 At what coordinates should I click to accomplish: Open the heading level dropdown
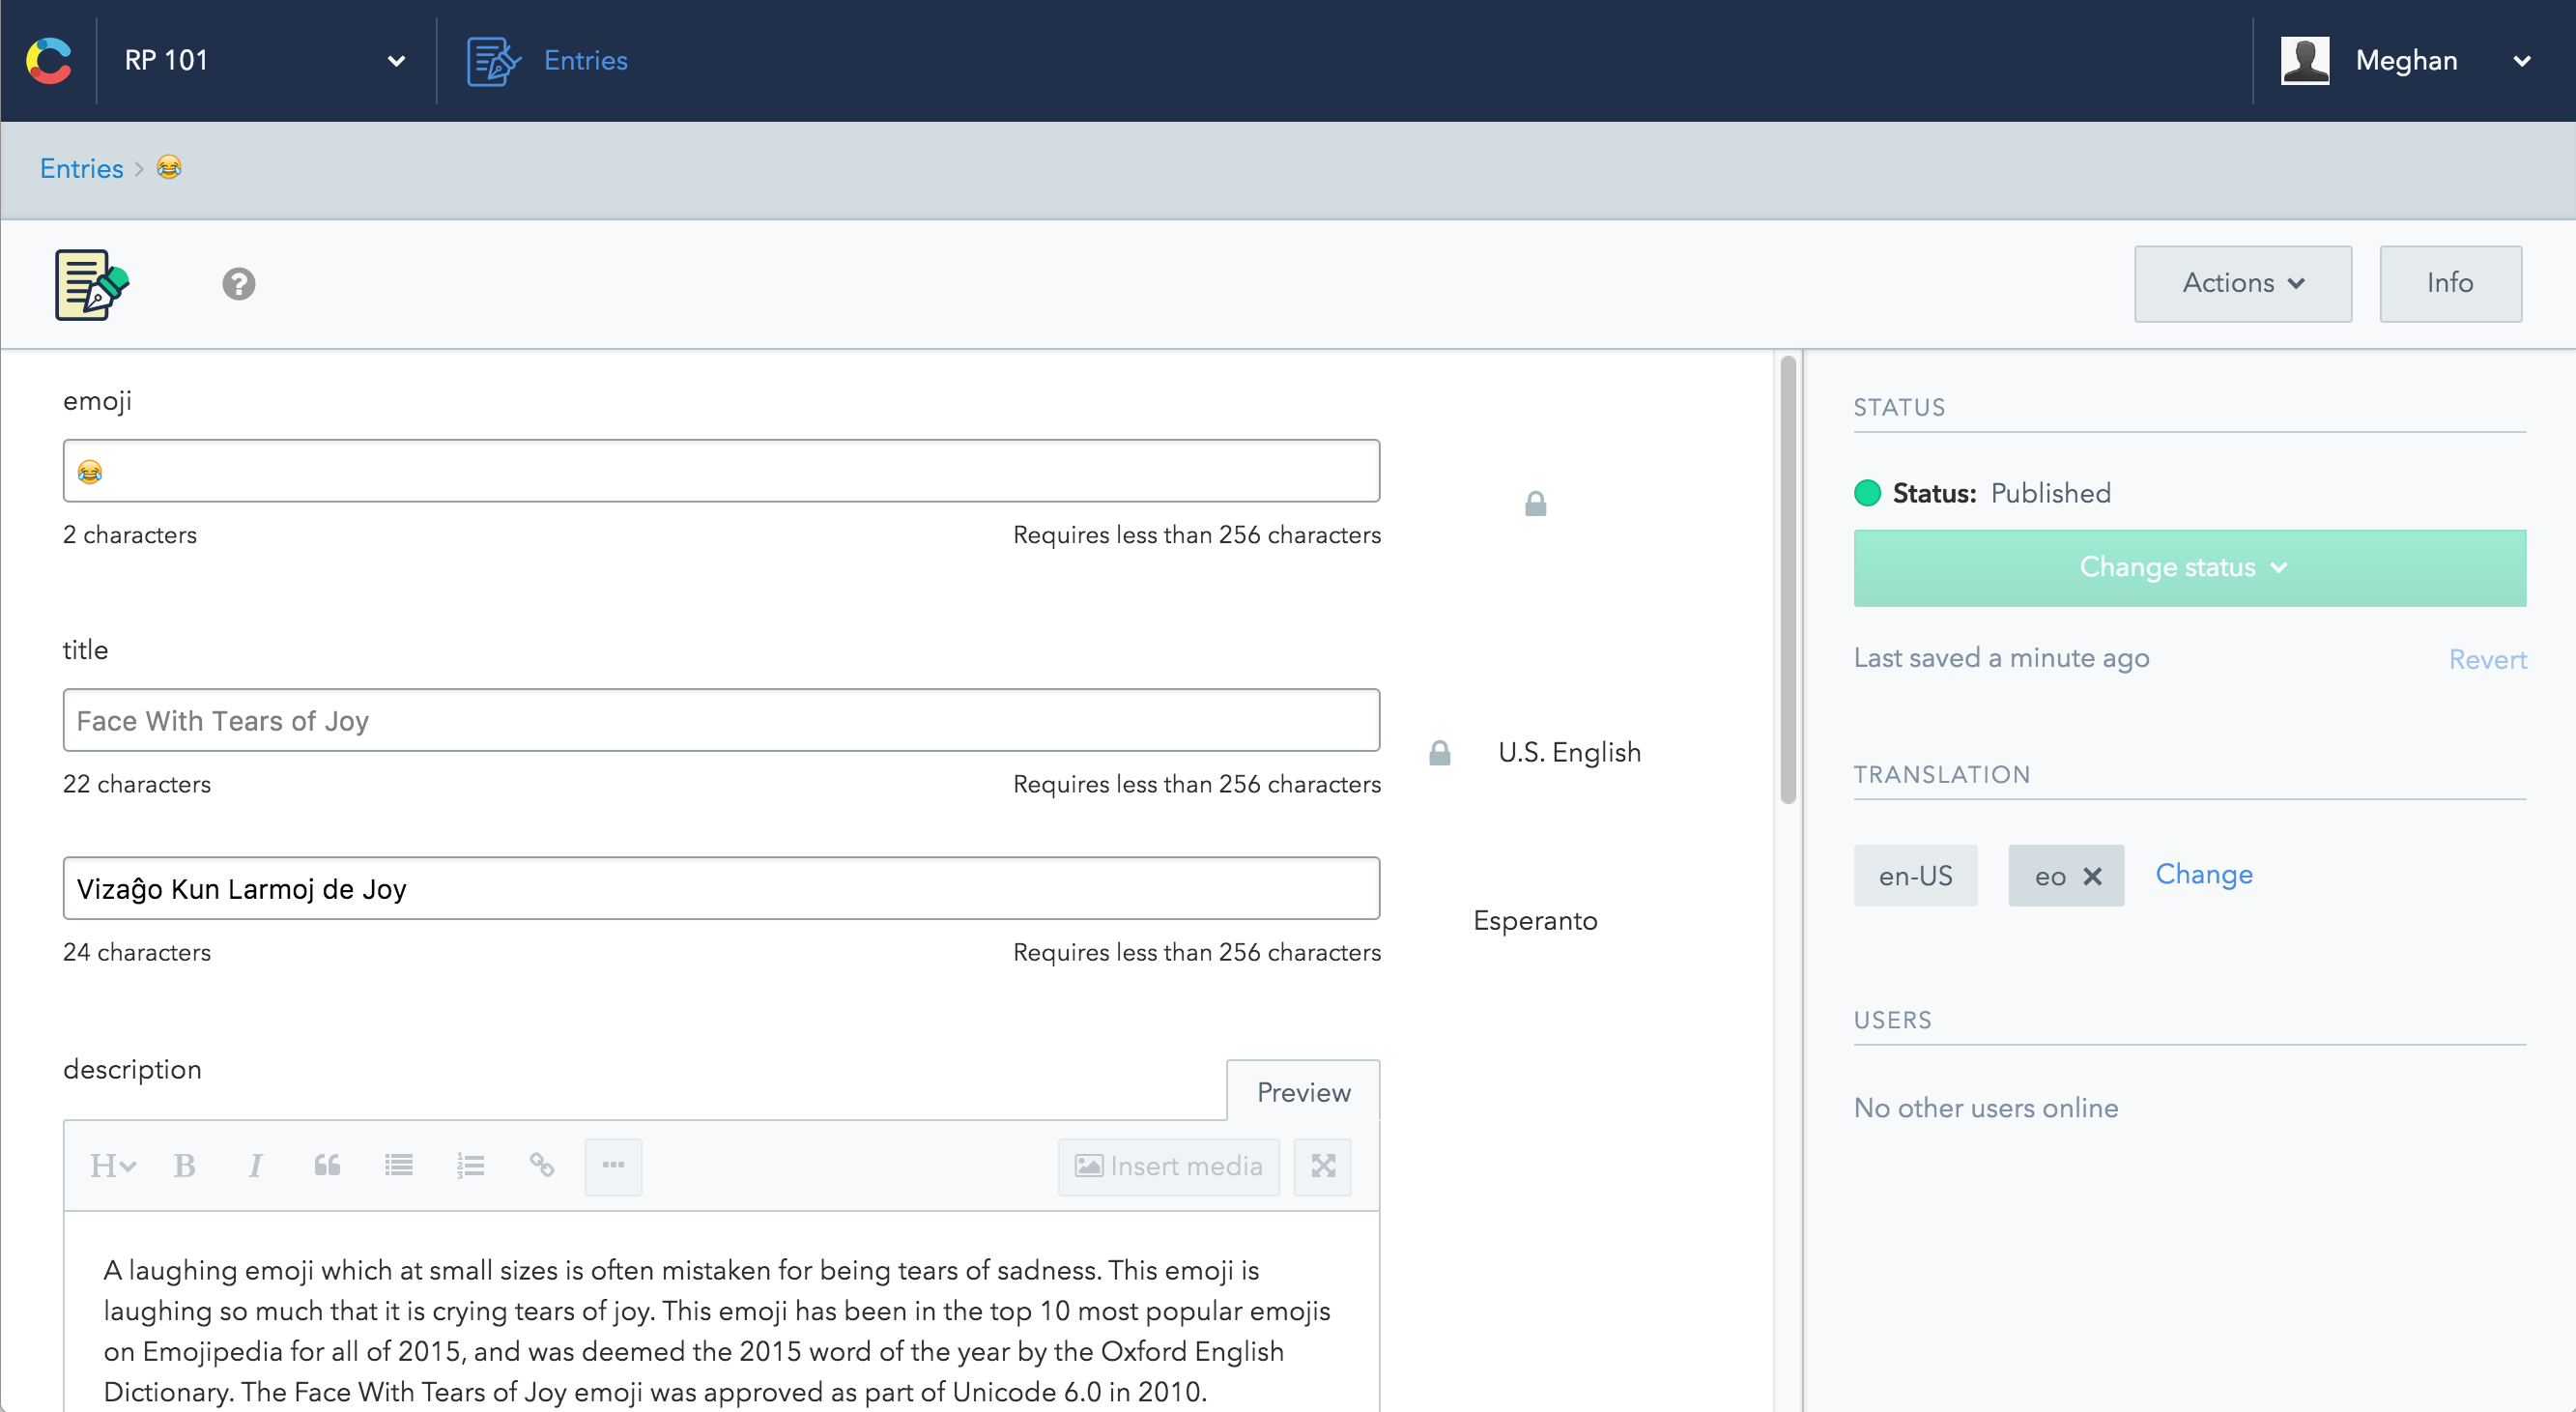(x=112, y=1166)
